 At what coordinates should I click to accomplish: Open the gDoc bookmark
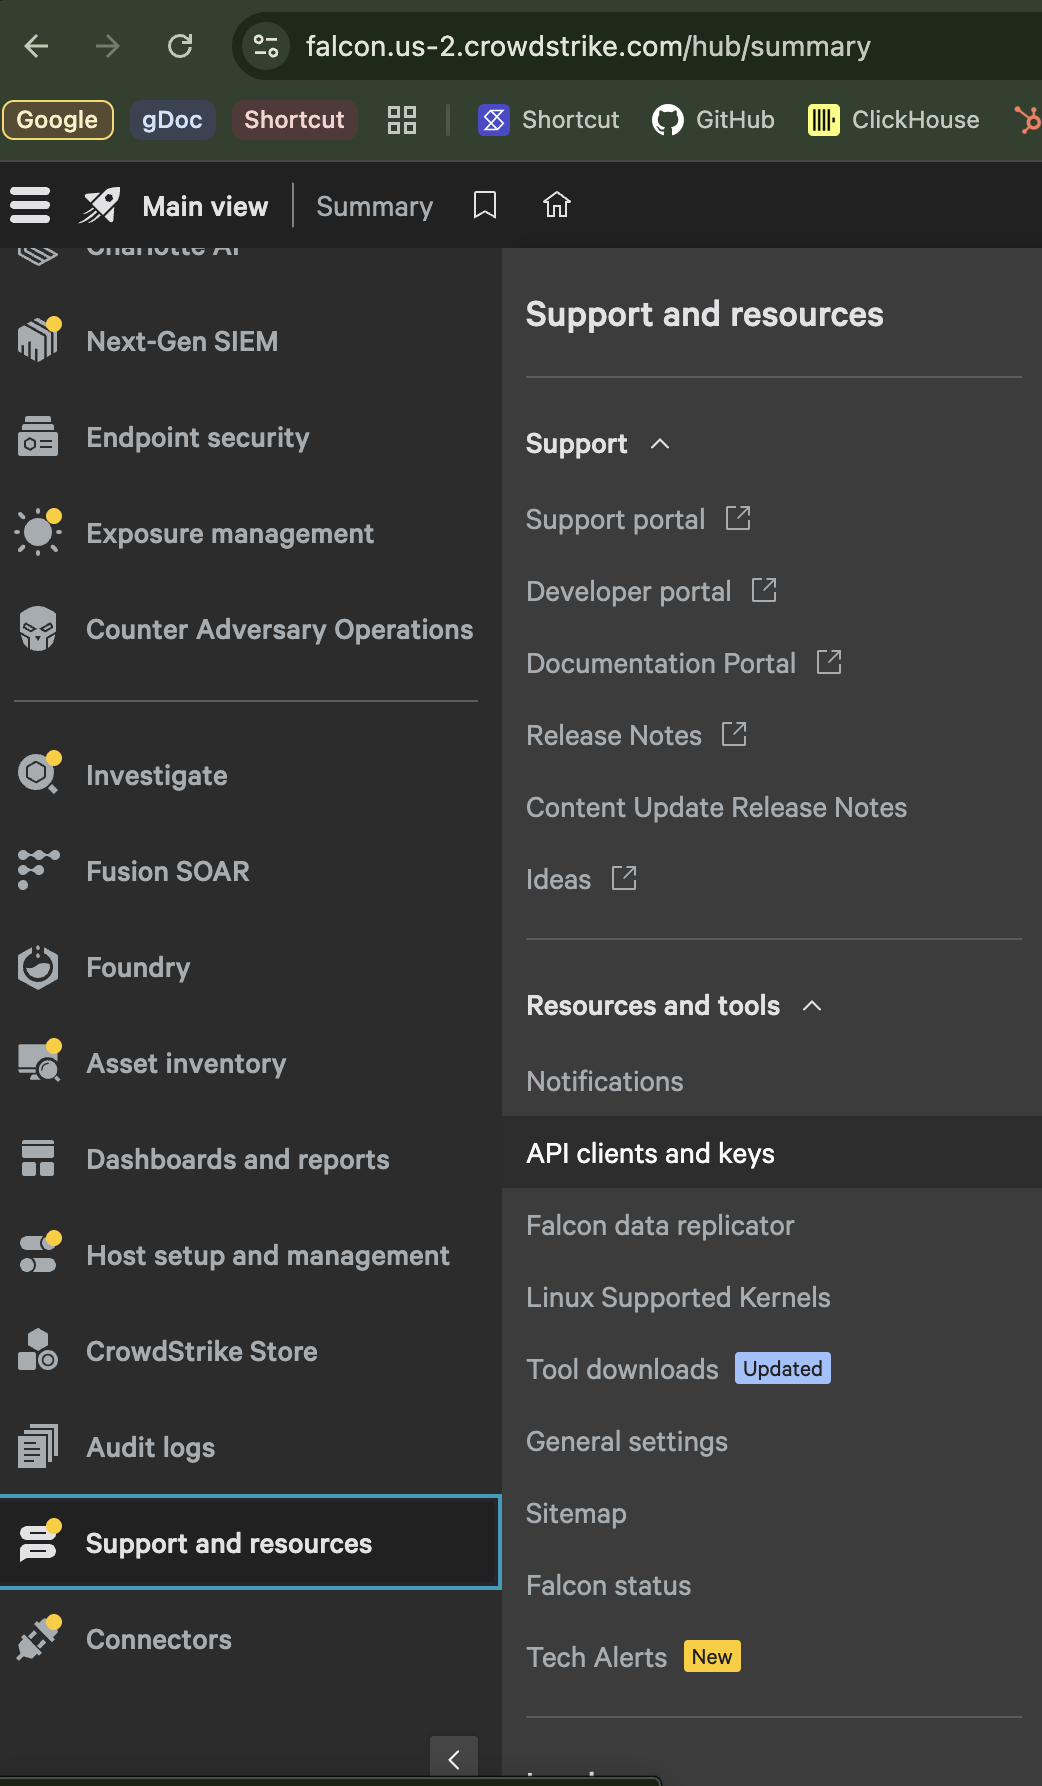(172, 120)
